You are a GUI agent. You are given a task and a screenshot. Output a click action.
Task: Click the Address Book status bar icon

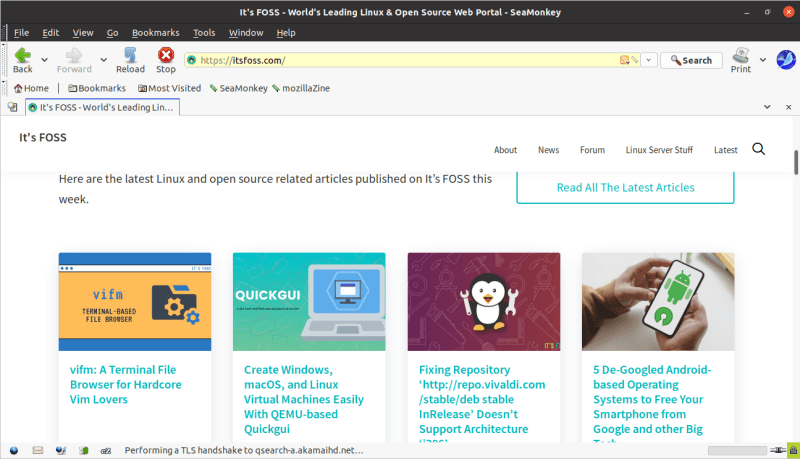click(x=86, y=450)
